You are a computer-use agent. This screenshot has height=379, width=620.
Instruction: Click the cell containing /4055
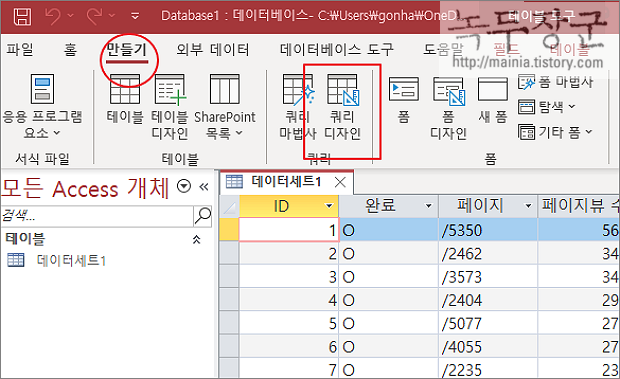(x=488, y=347)
